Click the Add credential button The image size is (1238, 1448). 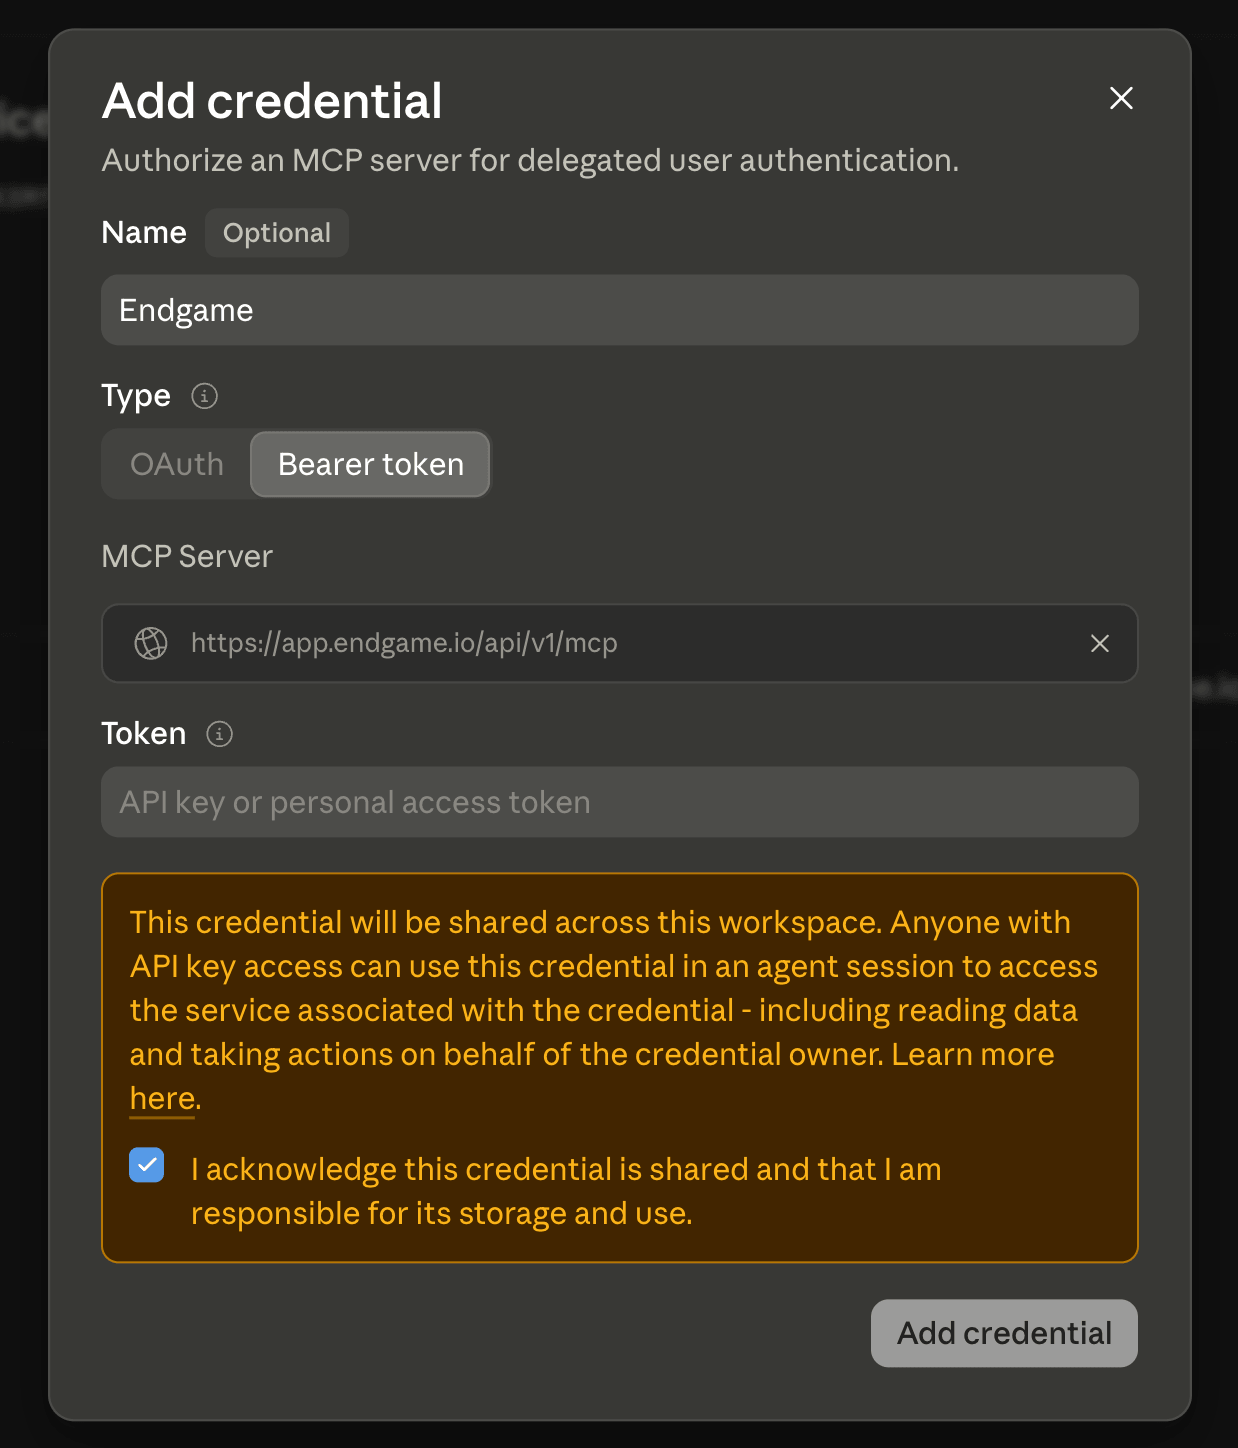click(x=1004, y=1333)
